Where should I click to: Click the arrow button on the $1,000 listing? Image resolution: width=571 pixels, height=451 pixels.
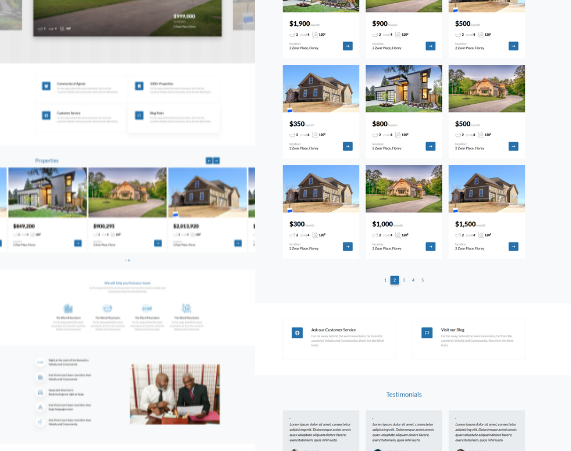click(430, 247)
